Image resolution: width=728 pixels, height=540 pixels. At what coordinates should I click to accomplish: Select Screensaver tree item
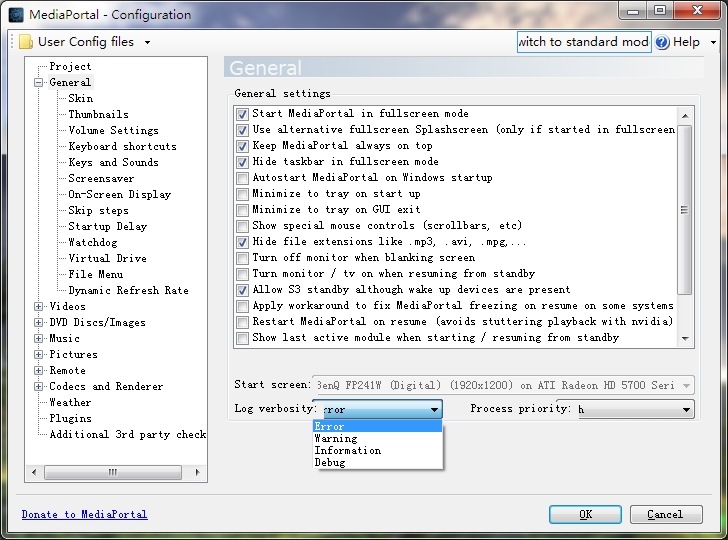[x=101, y=178]
